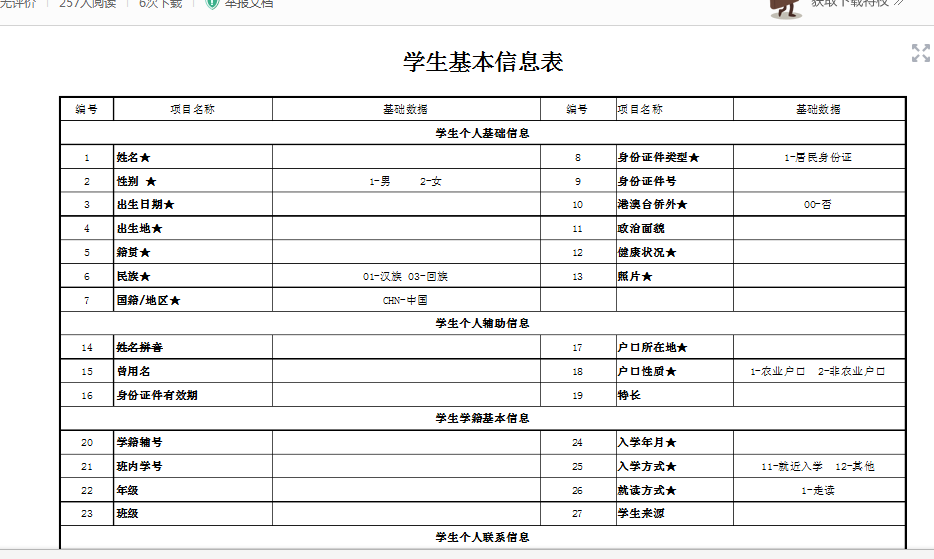Click the 性别★ field label
The image size is (934, 559).
pyautogui.click(x=136, y=181)
